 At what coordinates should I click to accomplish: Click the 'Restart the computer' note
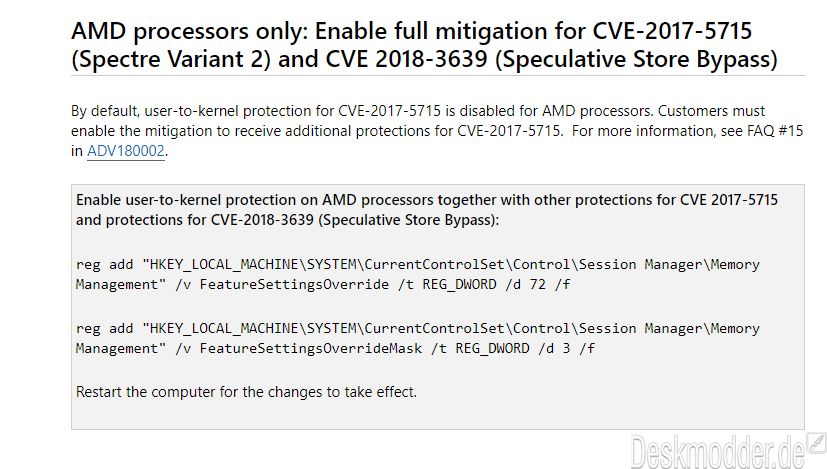pyautogui.click(x=246, y=392)
